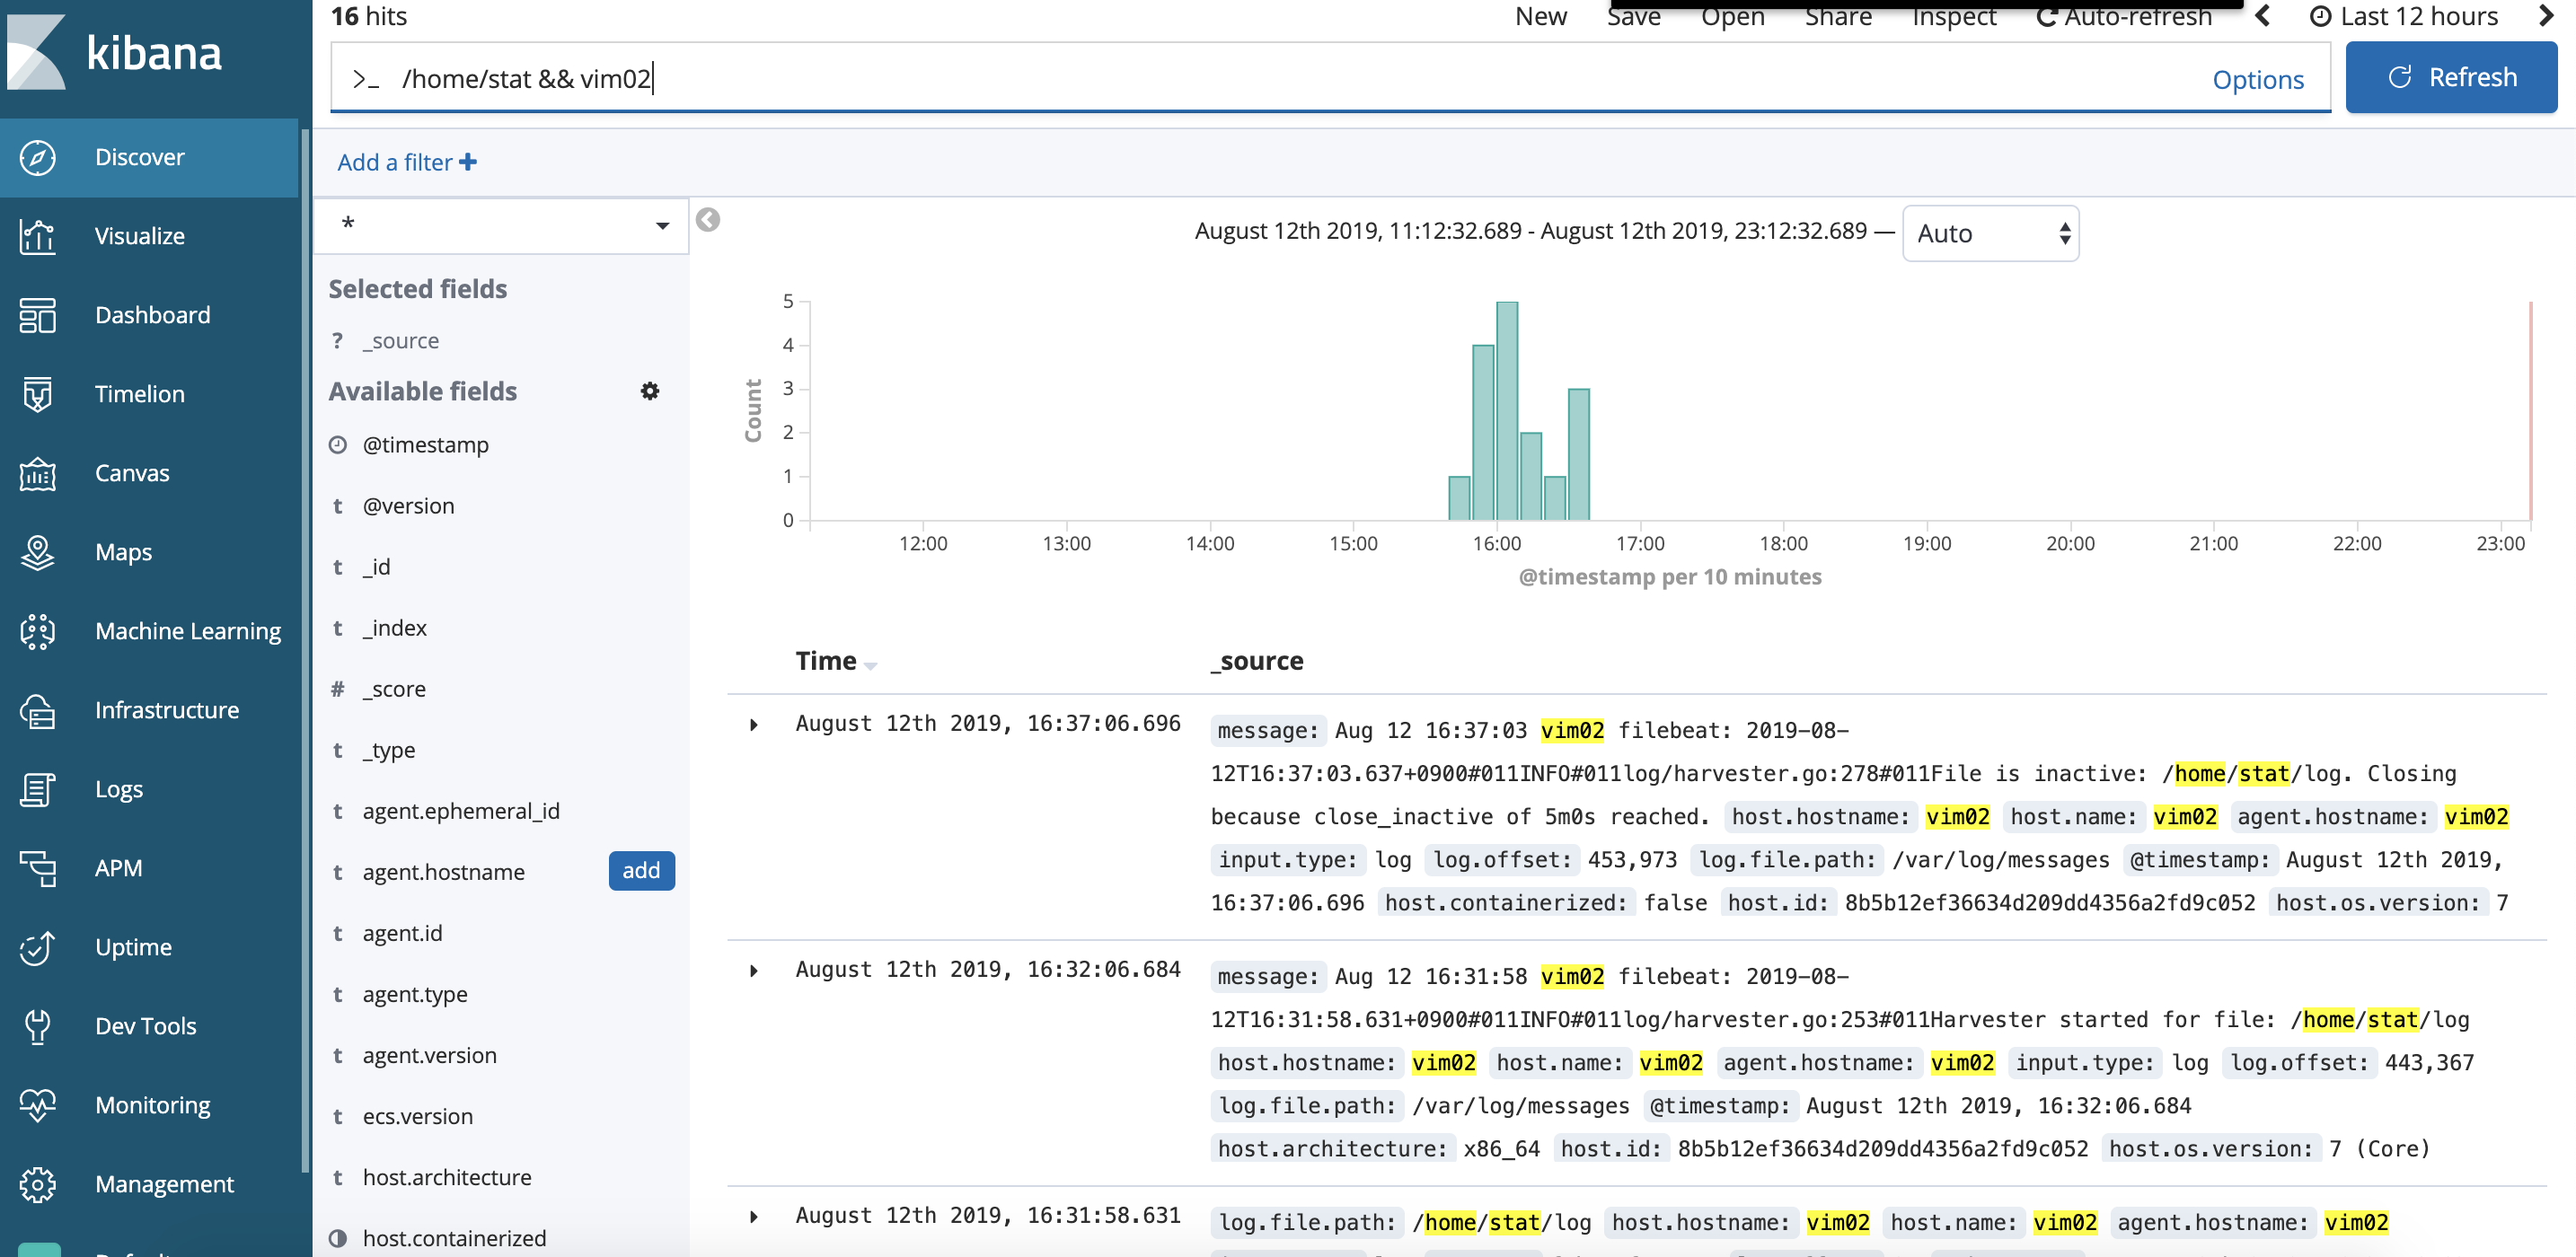2576x1257 pixels.
Task: Navigate to the Dashboard section
Action: (x=151, y=314)
